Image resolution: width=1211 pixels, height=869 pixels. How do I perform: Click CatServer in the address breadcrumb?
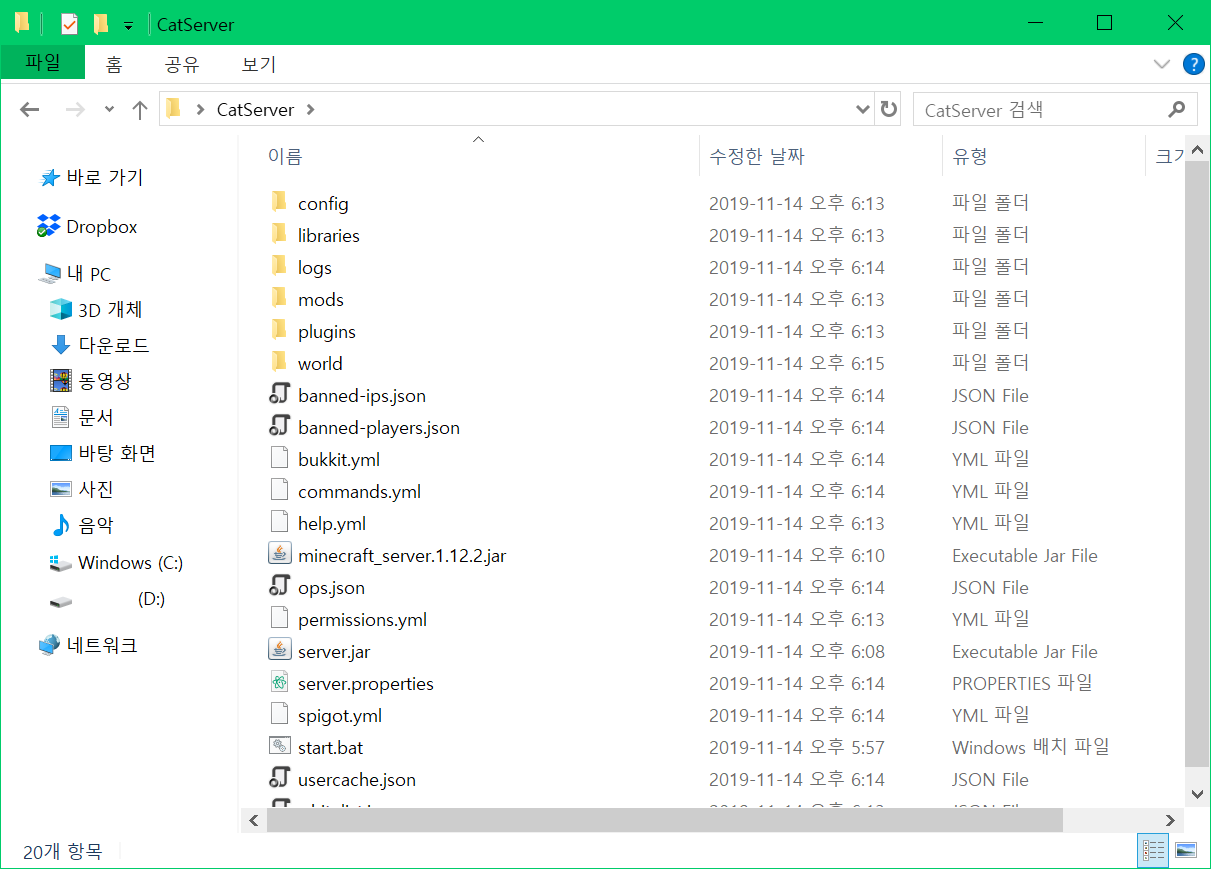click(x=255, y=109)
